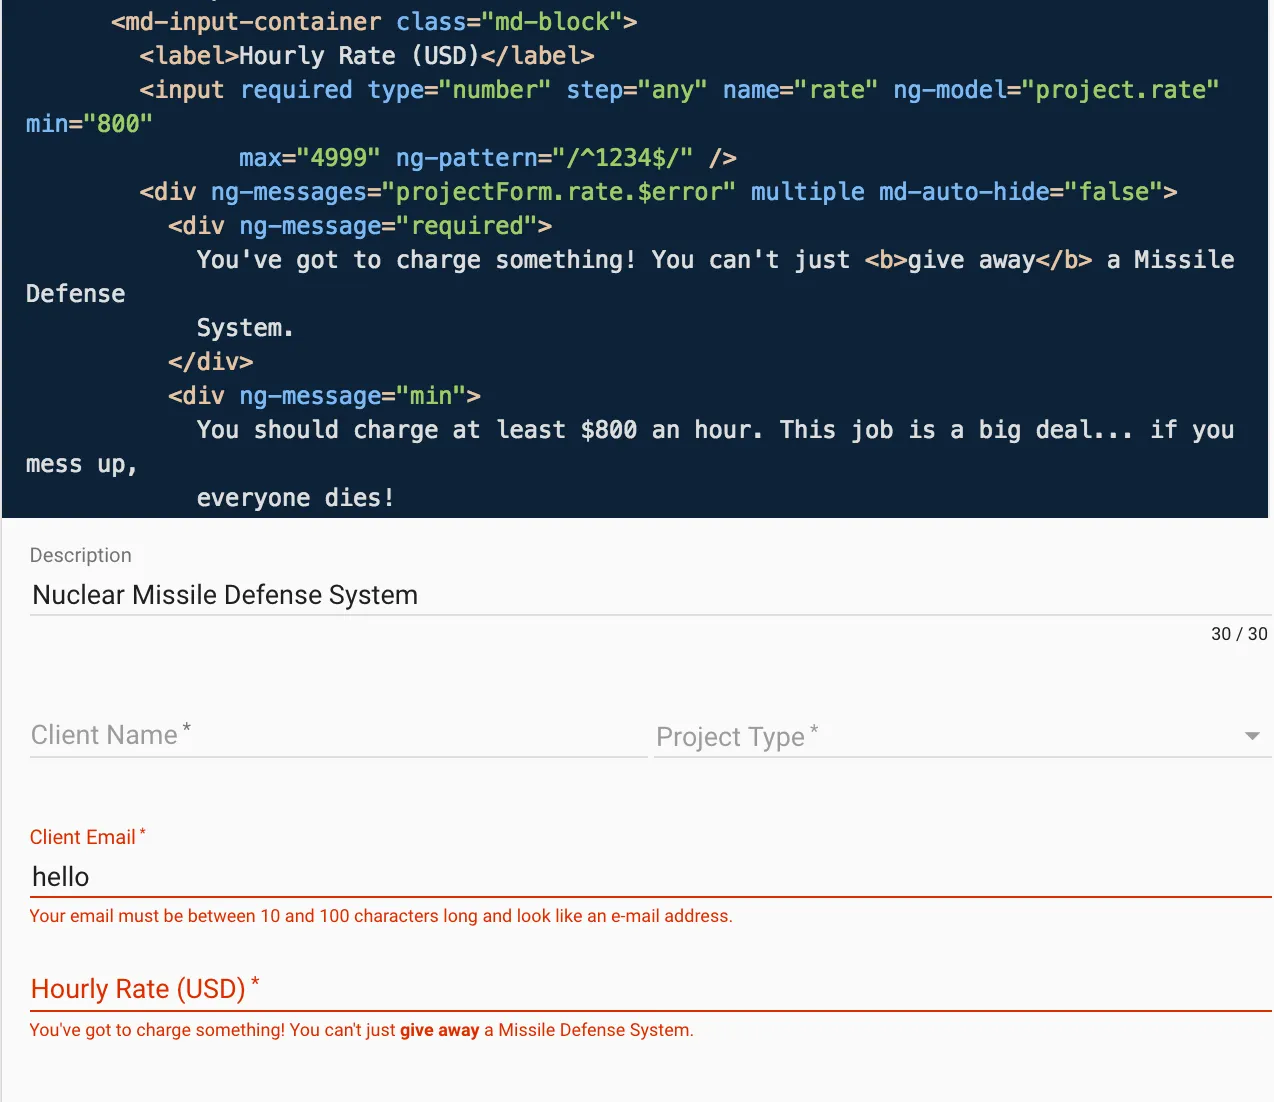Click the max="4999" attribute in code
The height and width of the screenshot is (1102, 1274).
[x=310, y=158]
